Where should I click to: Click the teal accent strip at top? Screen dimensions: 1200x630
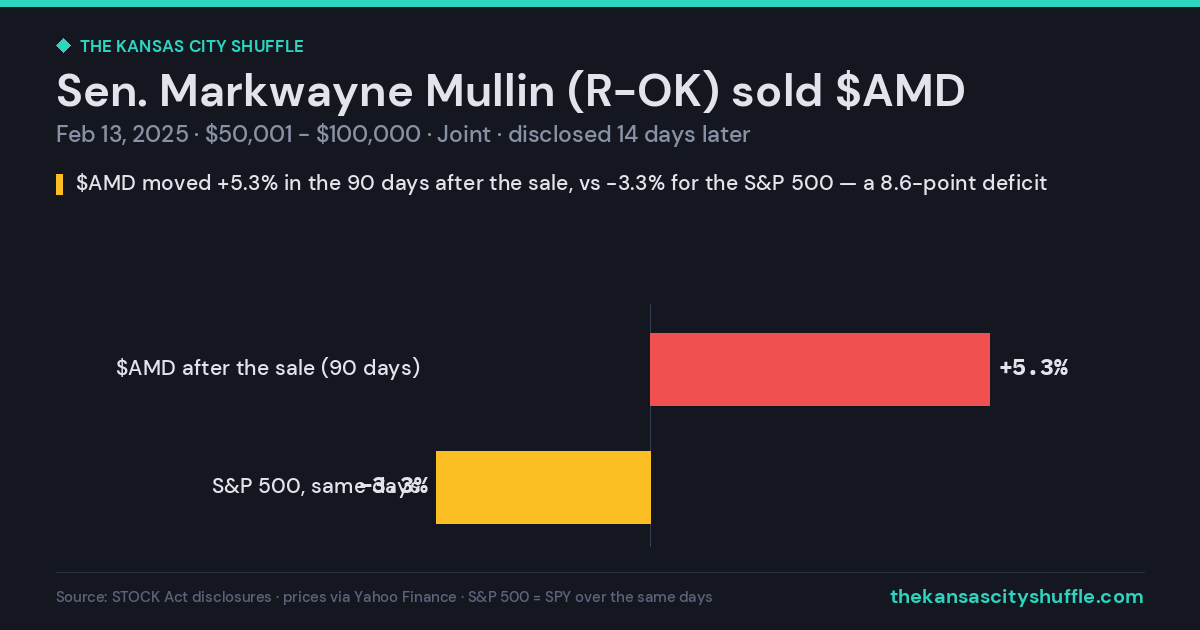coord(600,3)
